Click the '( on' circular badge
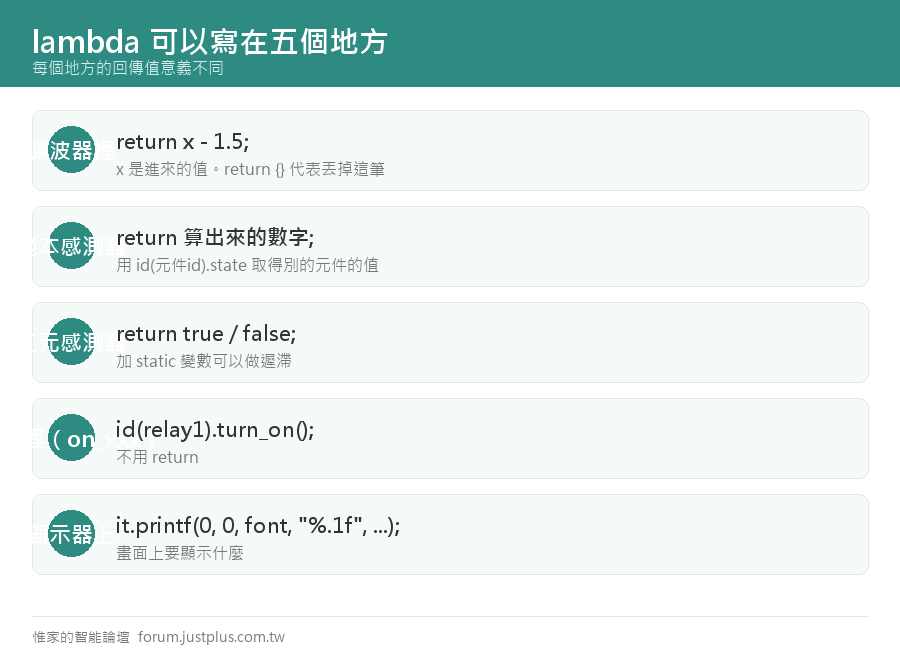Viewport: 900px width, 660px height. pyautogui.click(x=72, y=438)
